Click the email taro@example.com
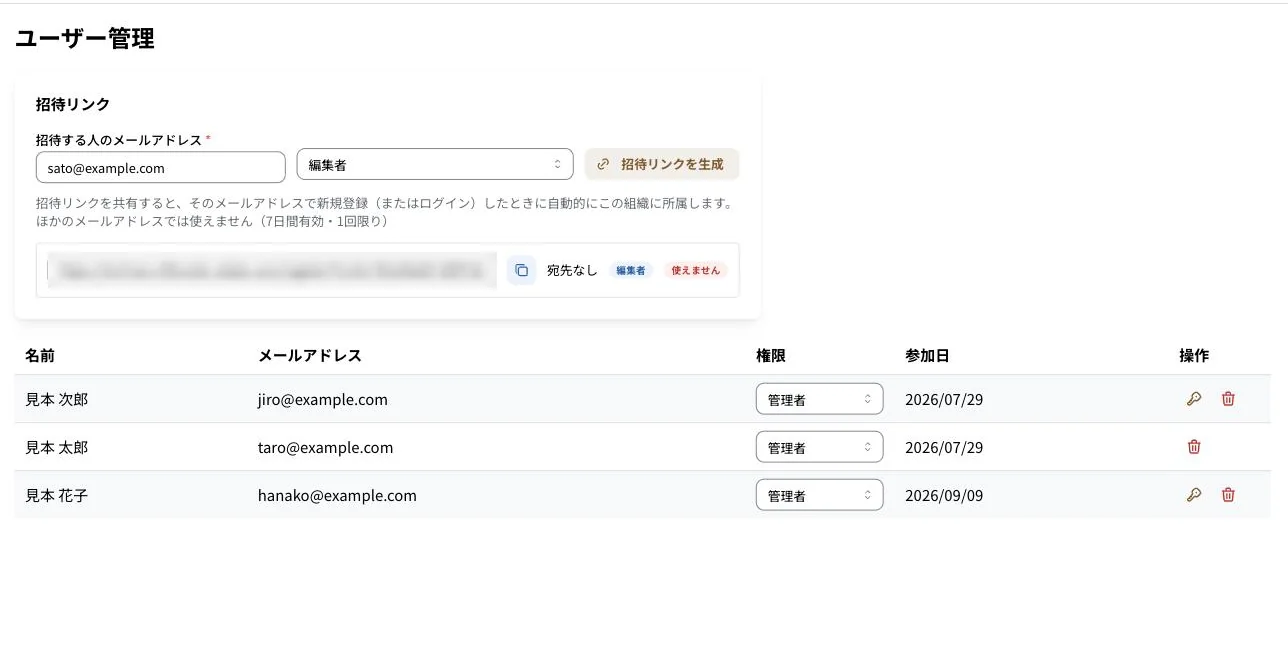This screenshot has height=647, width=1288. (x=326, y=447)
